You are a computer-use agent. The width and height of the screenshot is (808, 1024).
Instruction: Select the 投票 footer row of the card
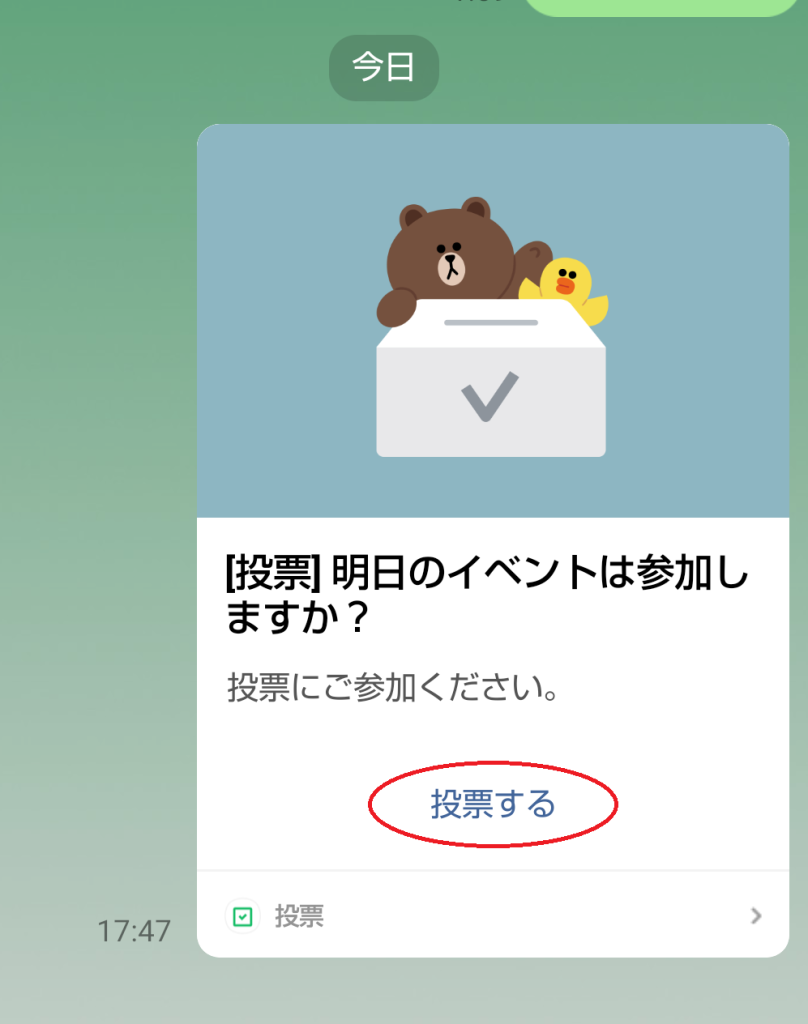pyautogui.click(x=493, y=916)
